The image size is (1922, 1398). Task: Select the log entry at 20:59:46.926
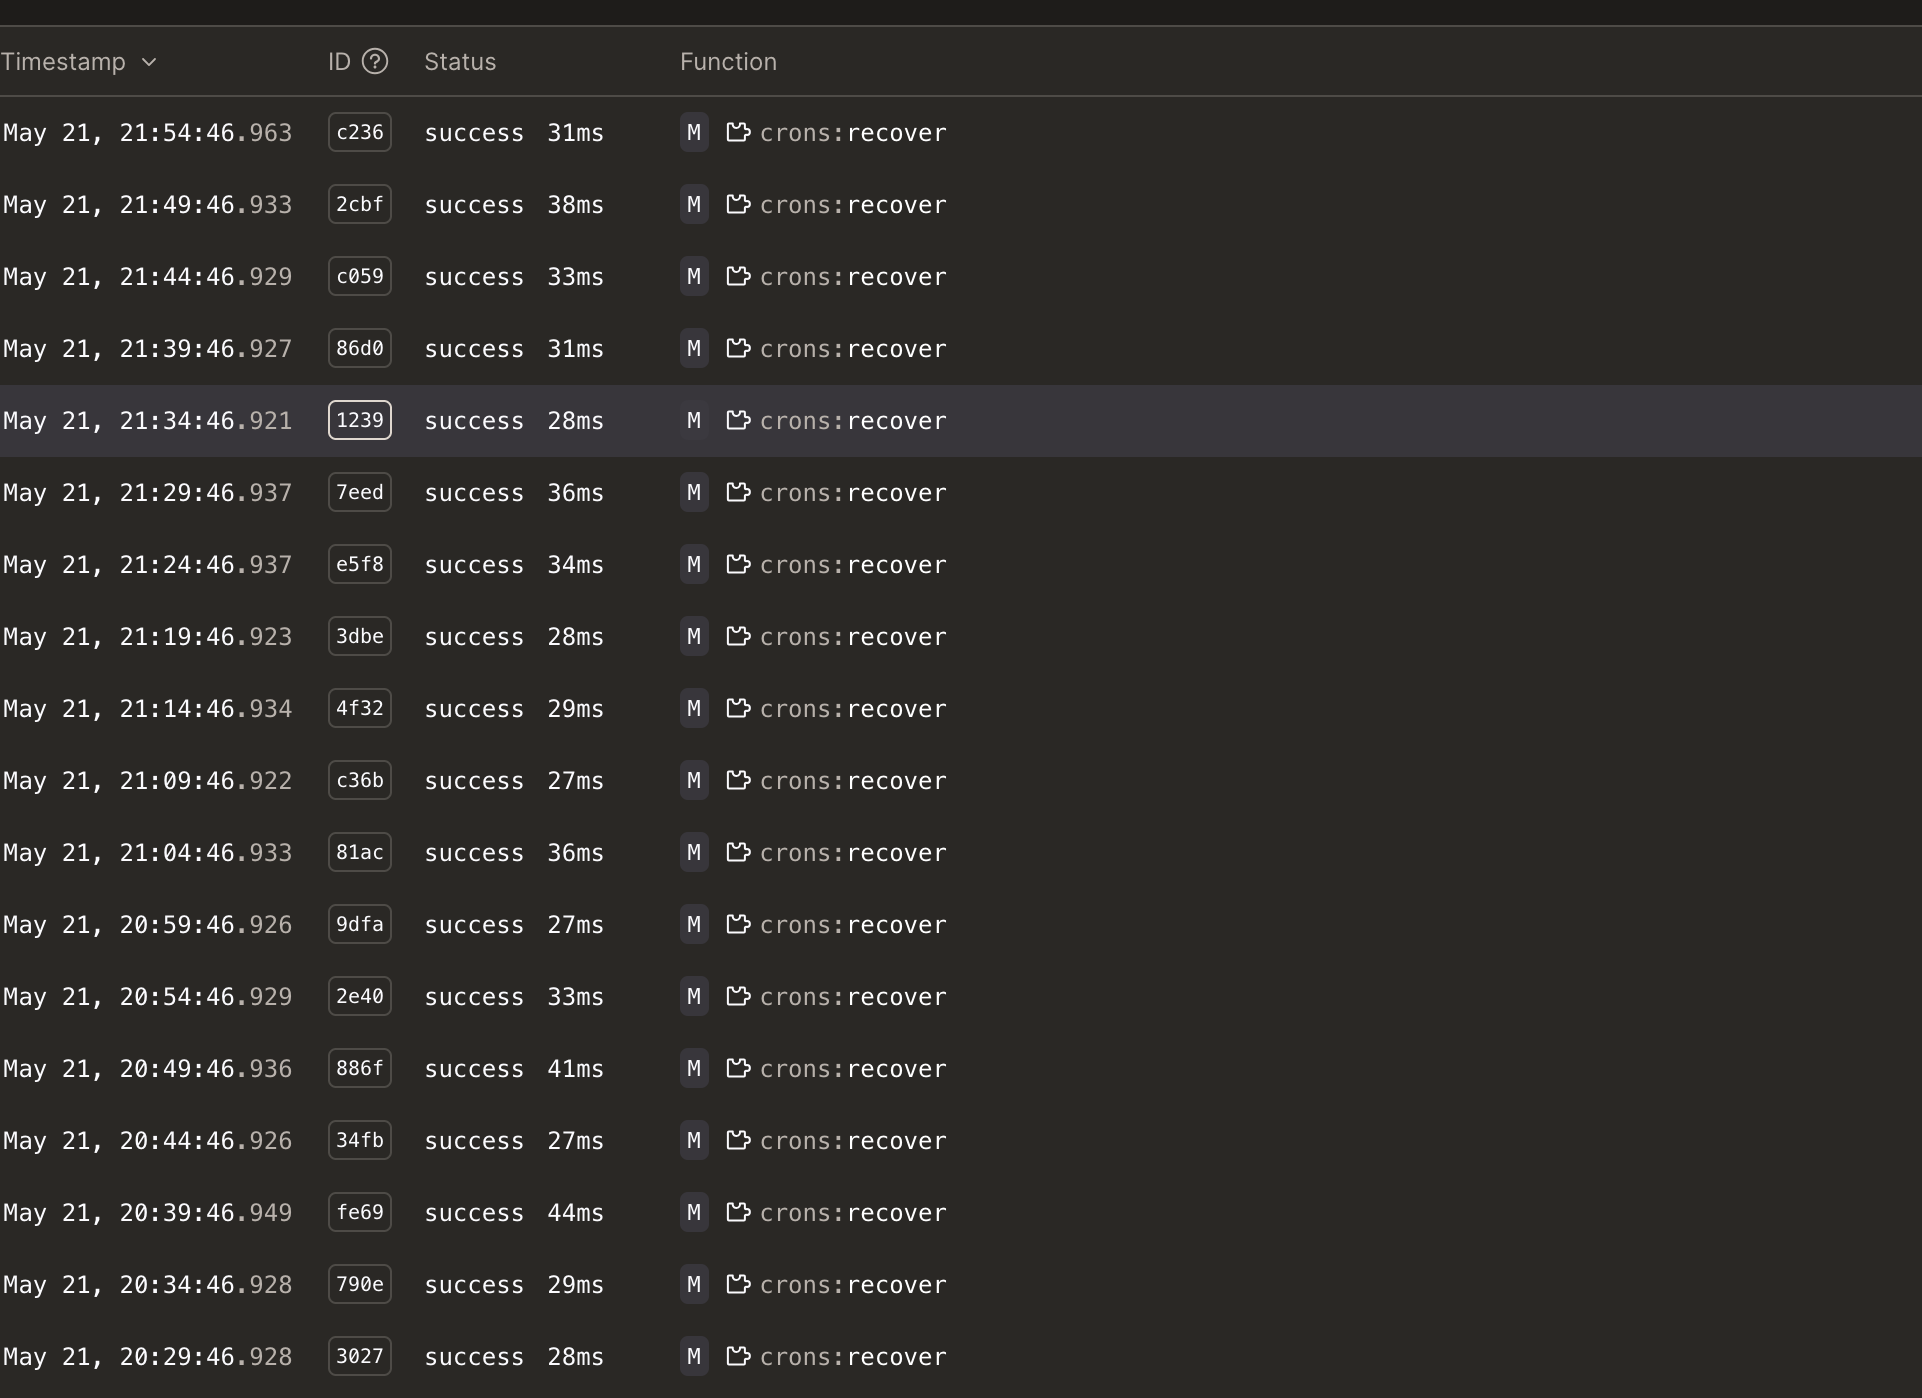(148, 925)
